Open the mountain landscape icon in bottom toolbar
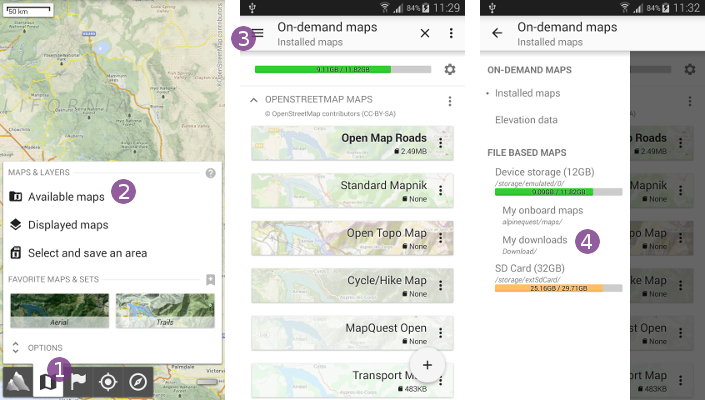 coord(17,382)
